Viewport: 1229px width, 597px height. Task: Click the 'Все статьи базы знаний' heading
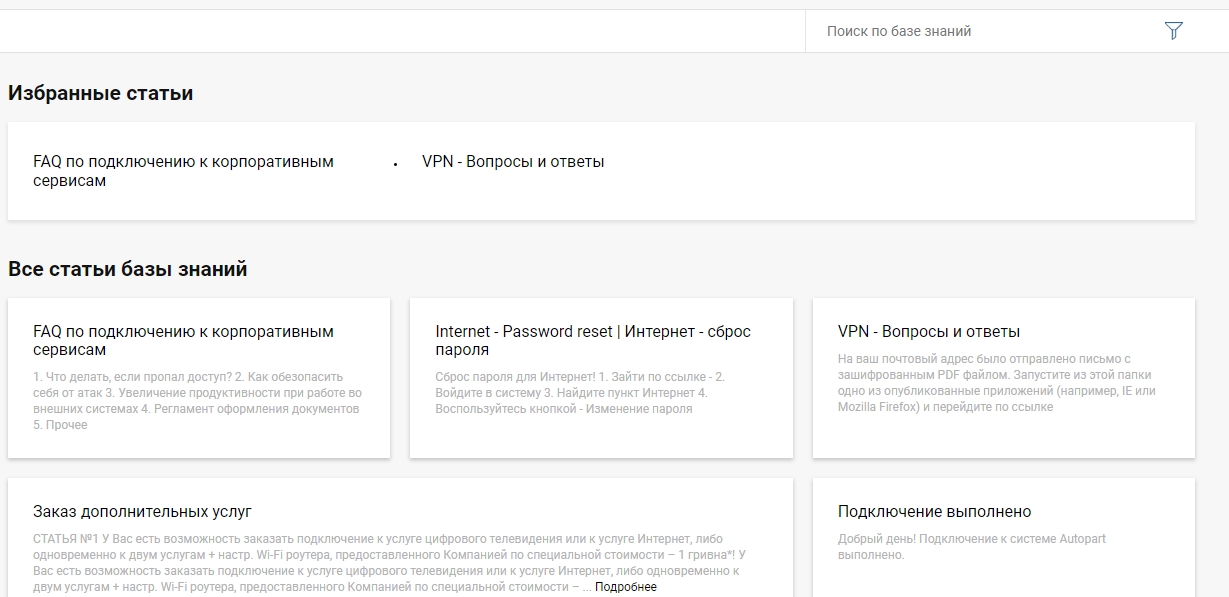128,269
